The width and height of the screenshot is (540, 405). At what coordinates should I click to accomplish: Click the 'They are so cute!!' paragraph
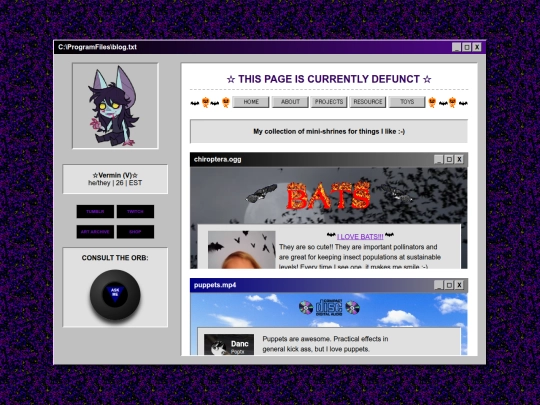tap(360, 257)
